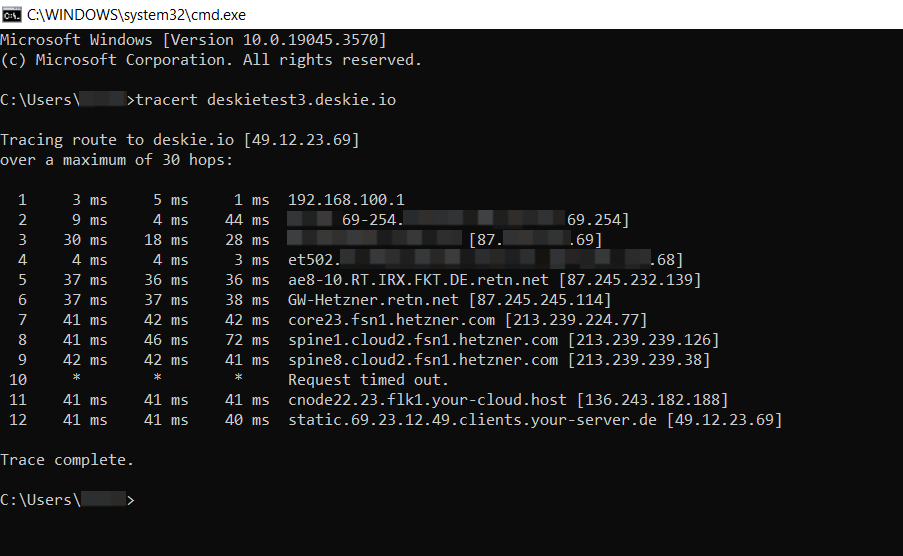Click cnode22.23.flk1.your-cloud.host hostname

[427, 400]
